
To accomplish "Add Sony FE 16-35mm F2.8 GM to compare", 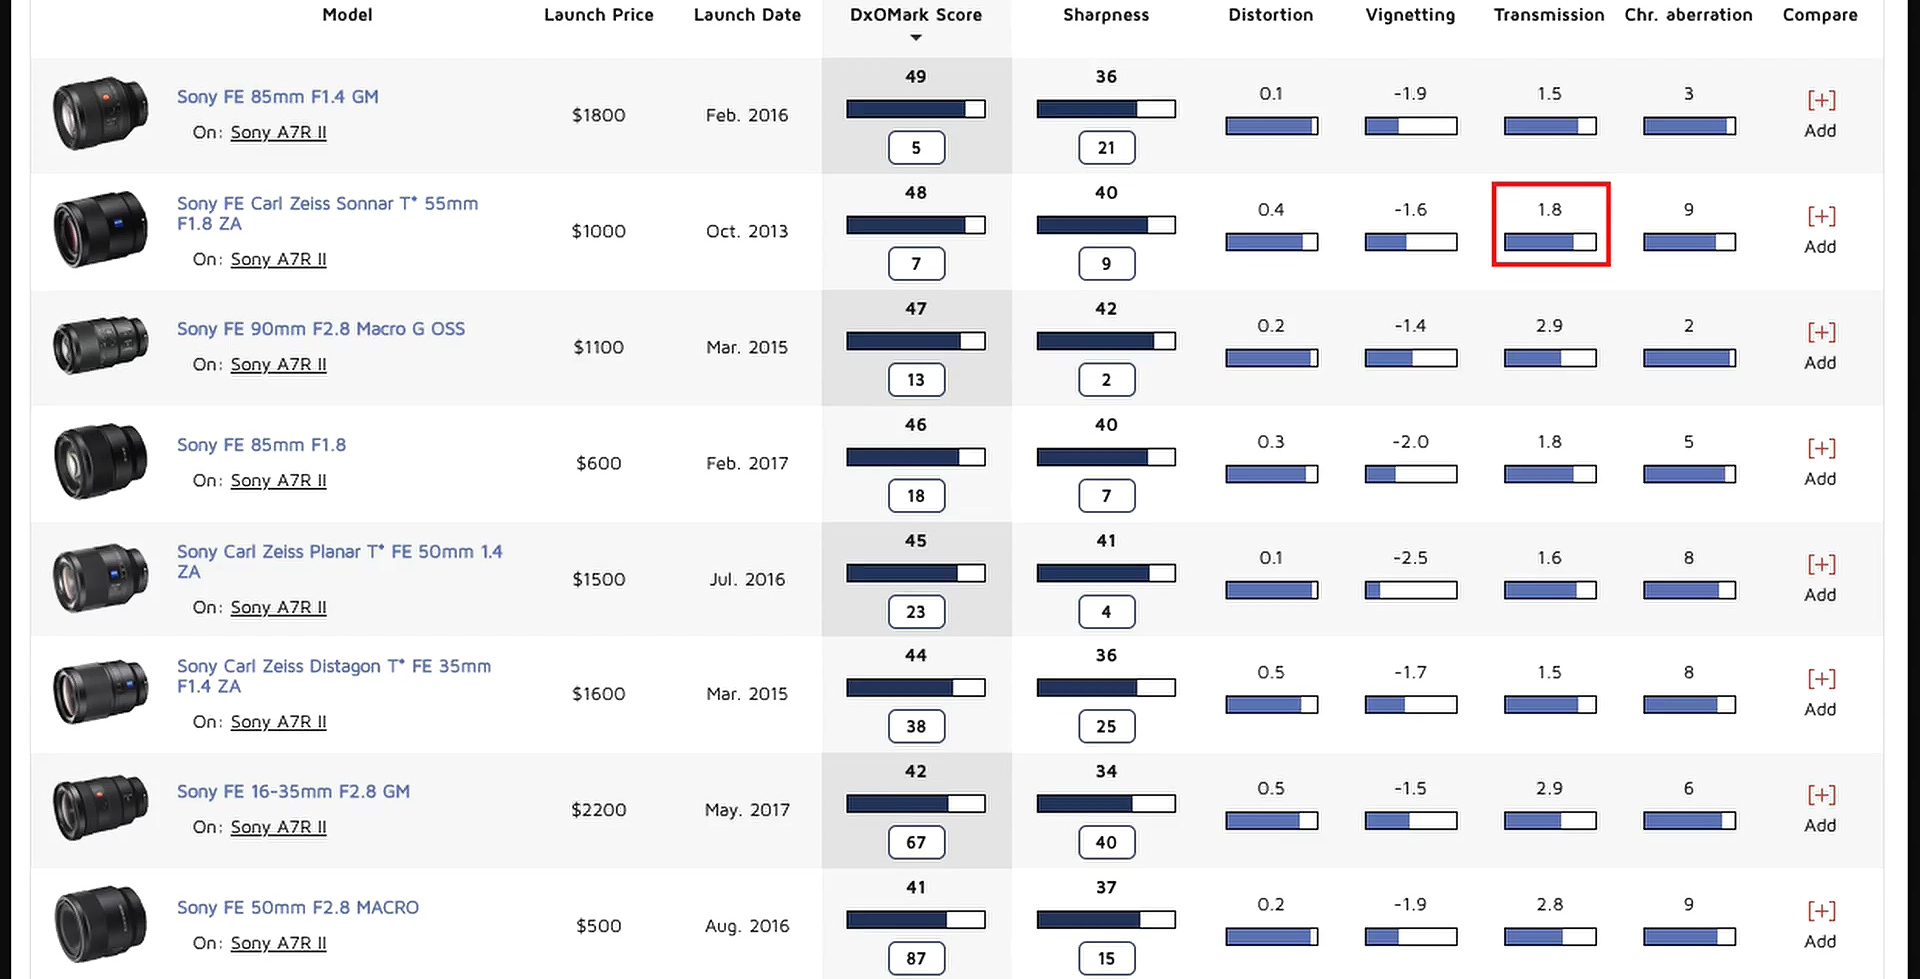I will pos(1820,796).
